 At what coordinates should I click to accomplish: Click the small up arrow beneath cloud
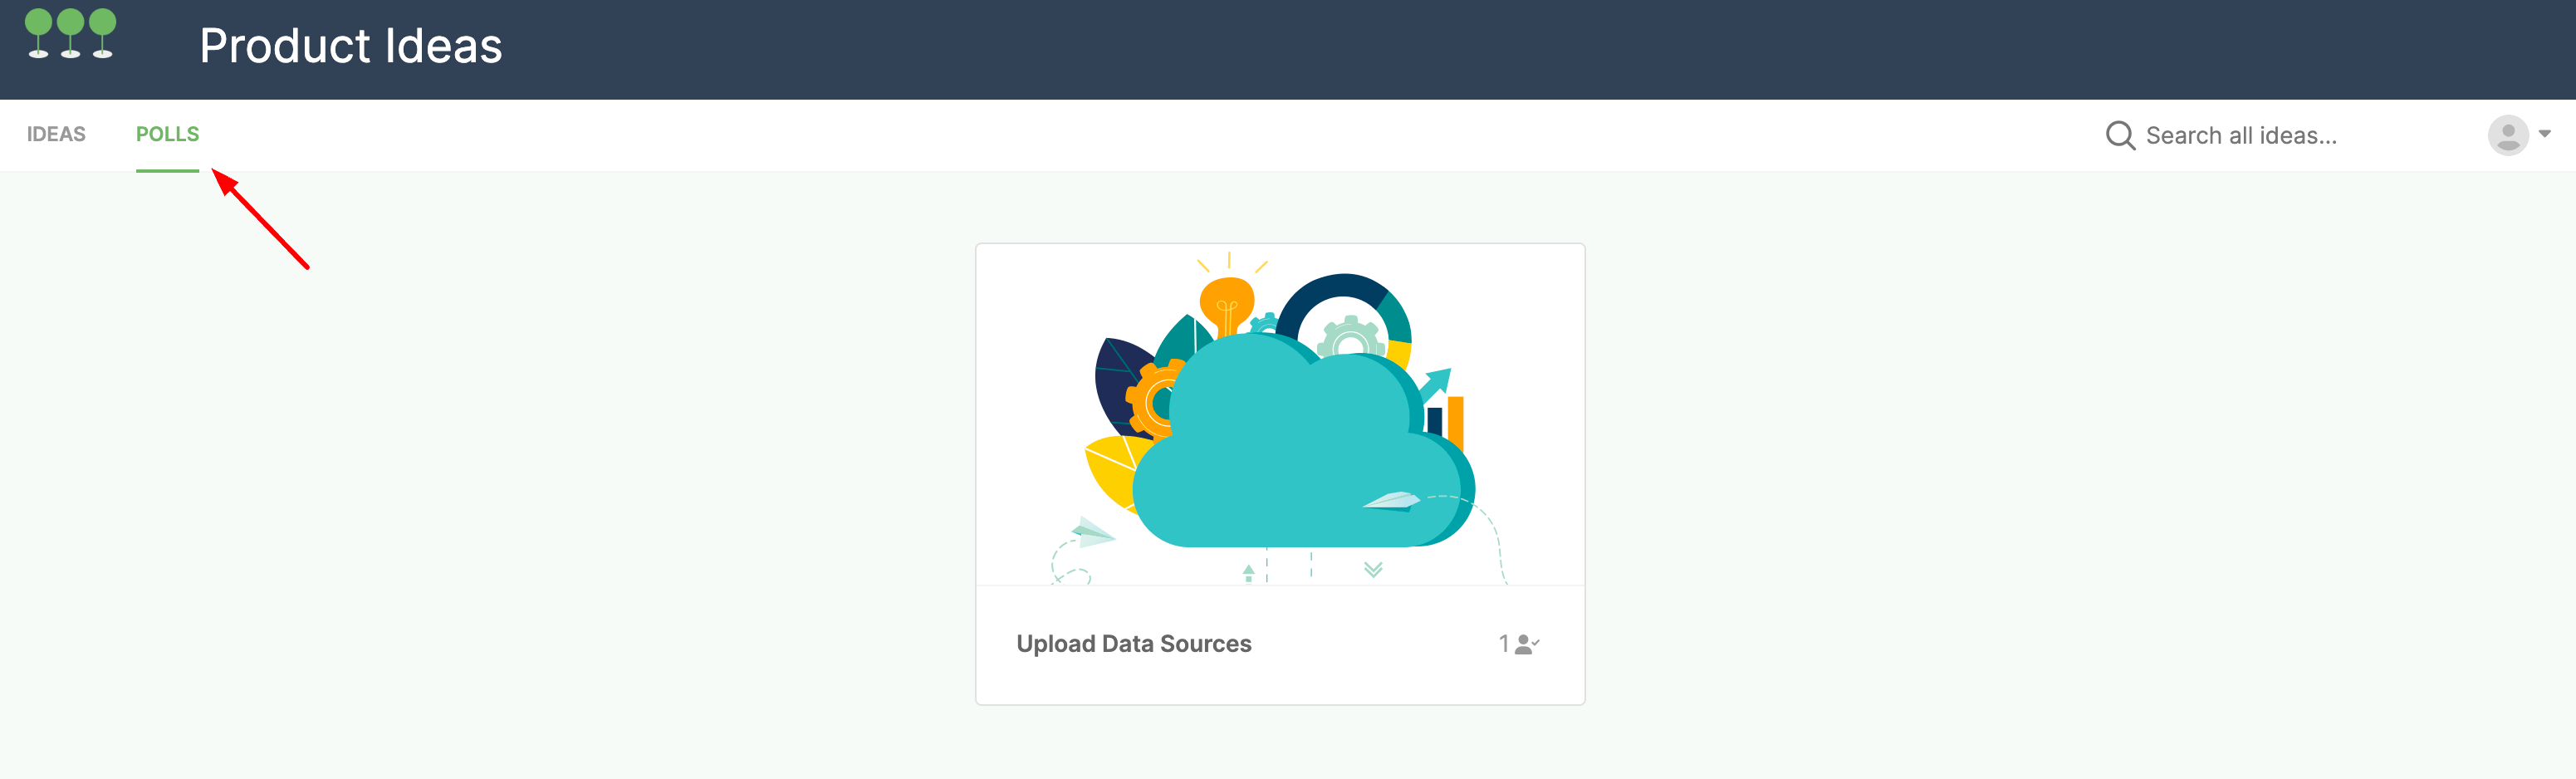pyautogui.click(x=1248, y=573)
